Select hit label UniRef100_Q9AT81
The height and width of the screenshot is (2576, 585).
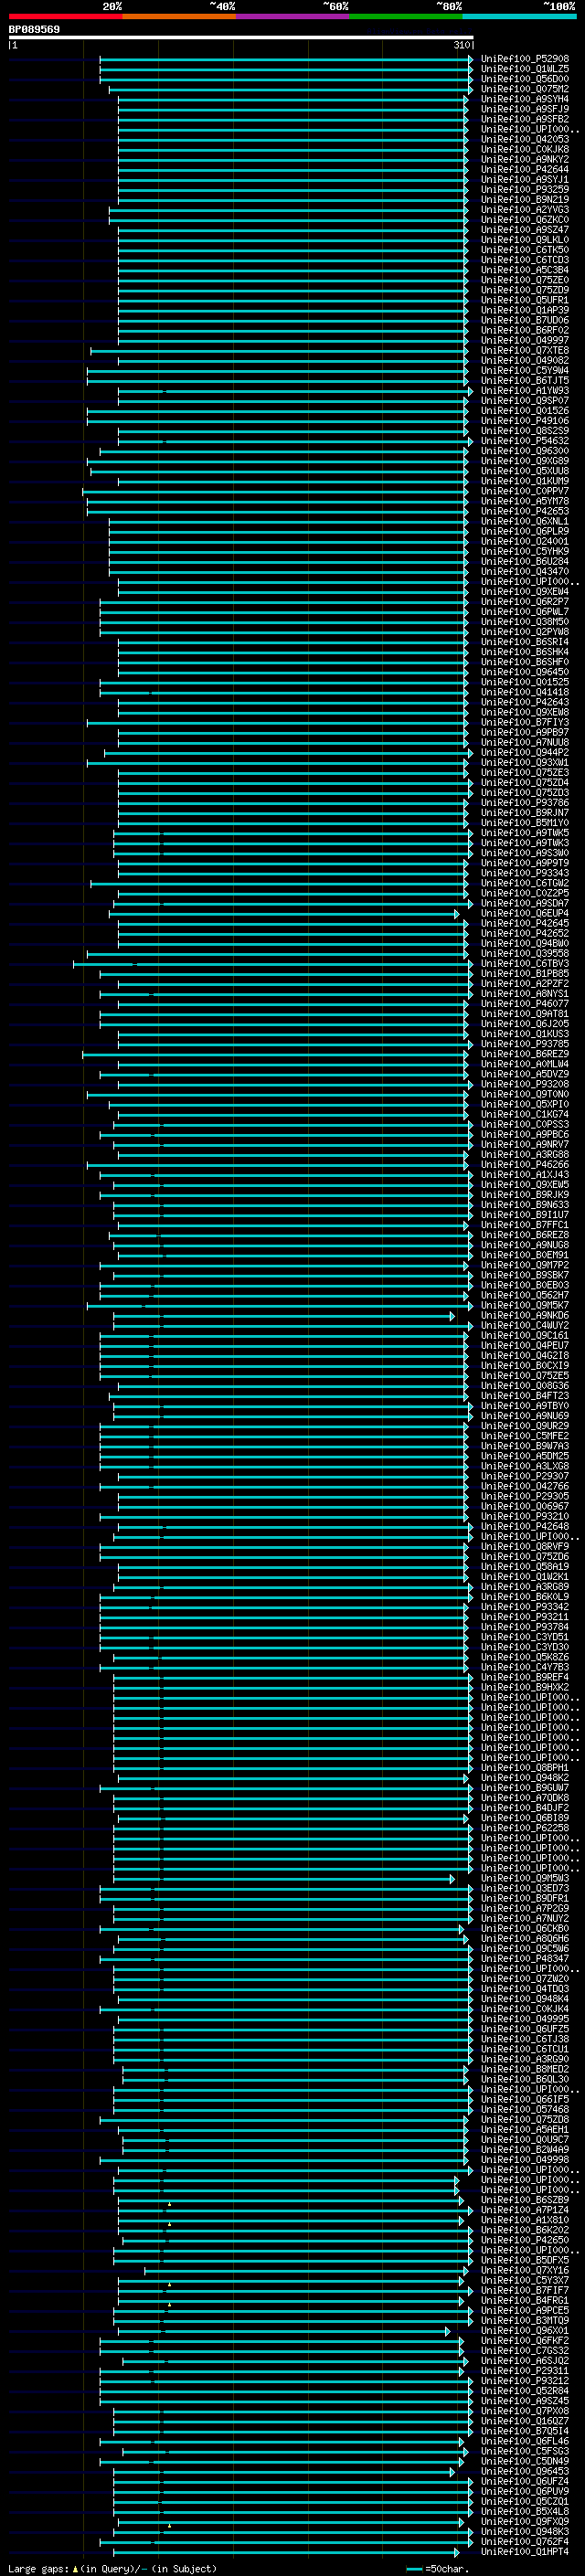click(525, 1013)
